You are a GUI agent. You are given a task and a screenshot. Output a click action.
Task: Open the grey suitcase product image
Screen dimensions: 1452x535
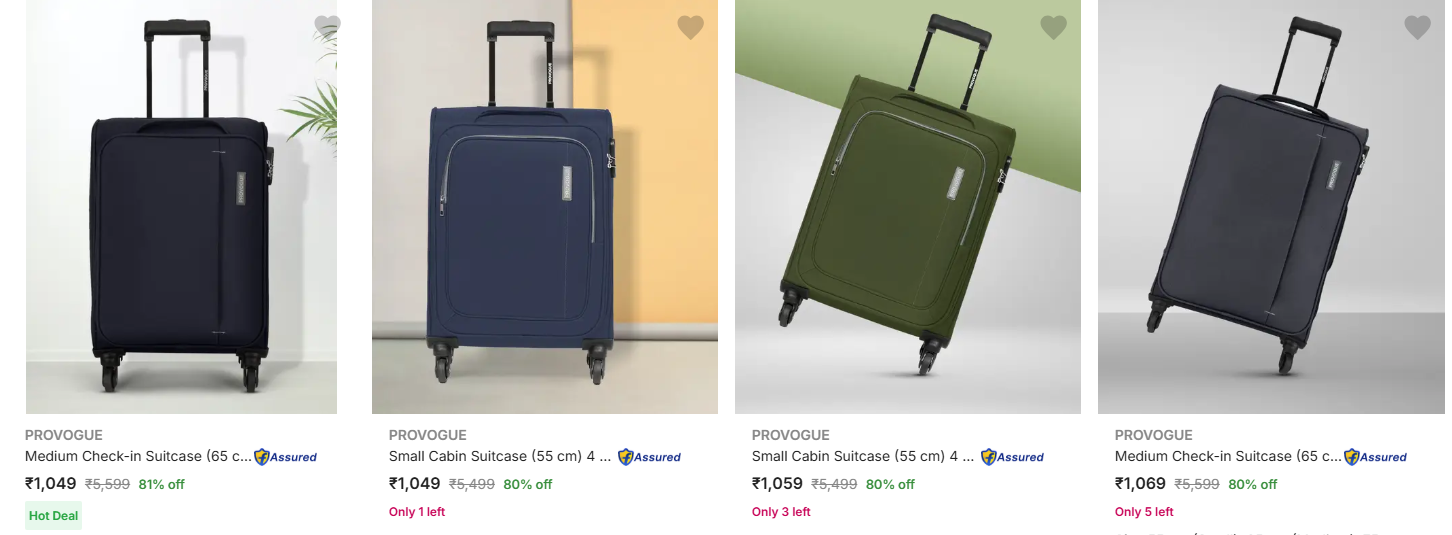(1270, 210)
